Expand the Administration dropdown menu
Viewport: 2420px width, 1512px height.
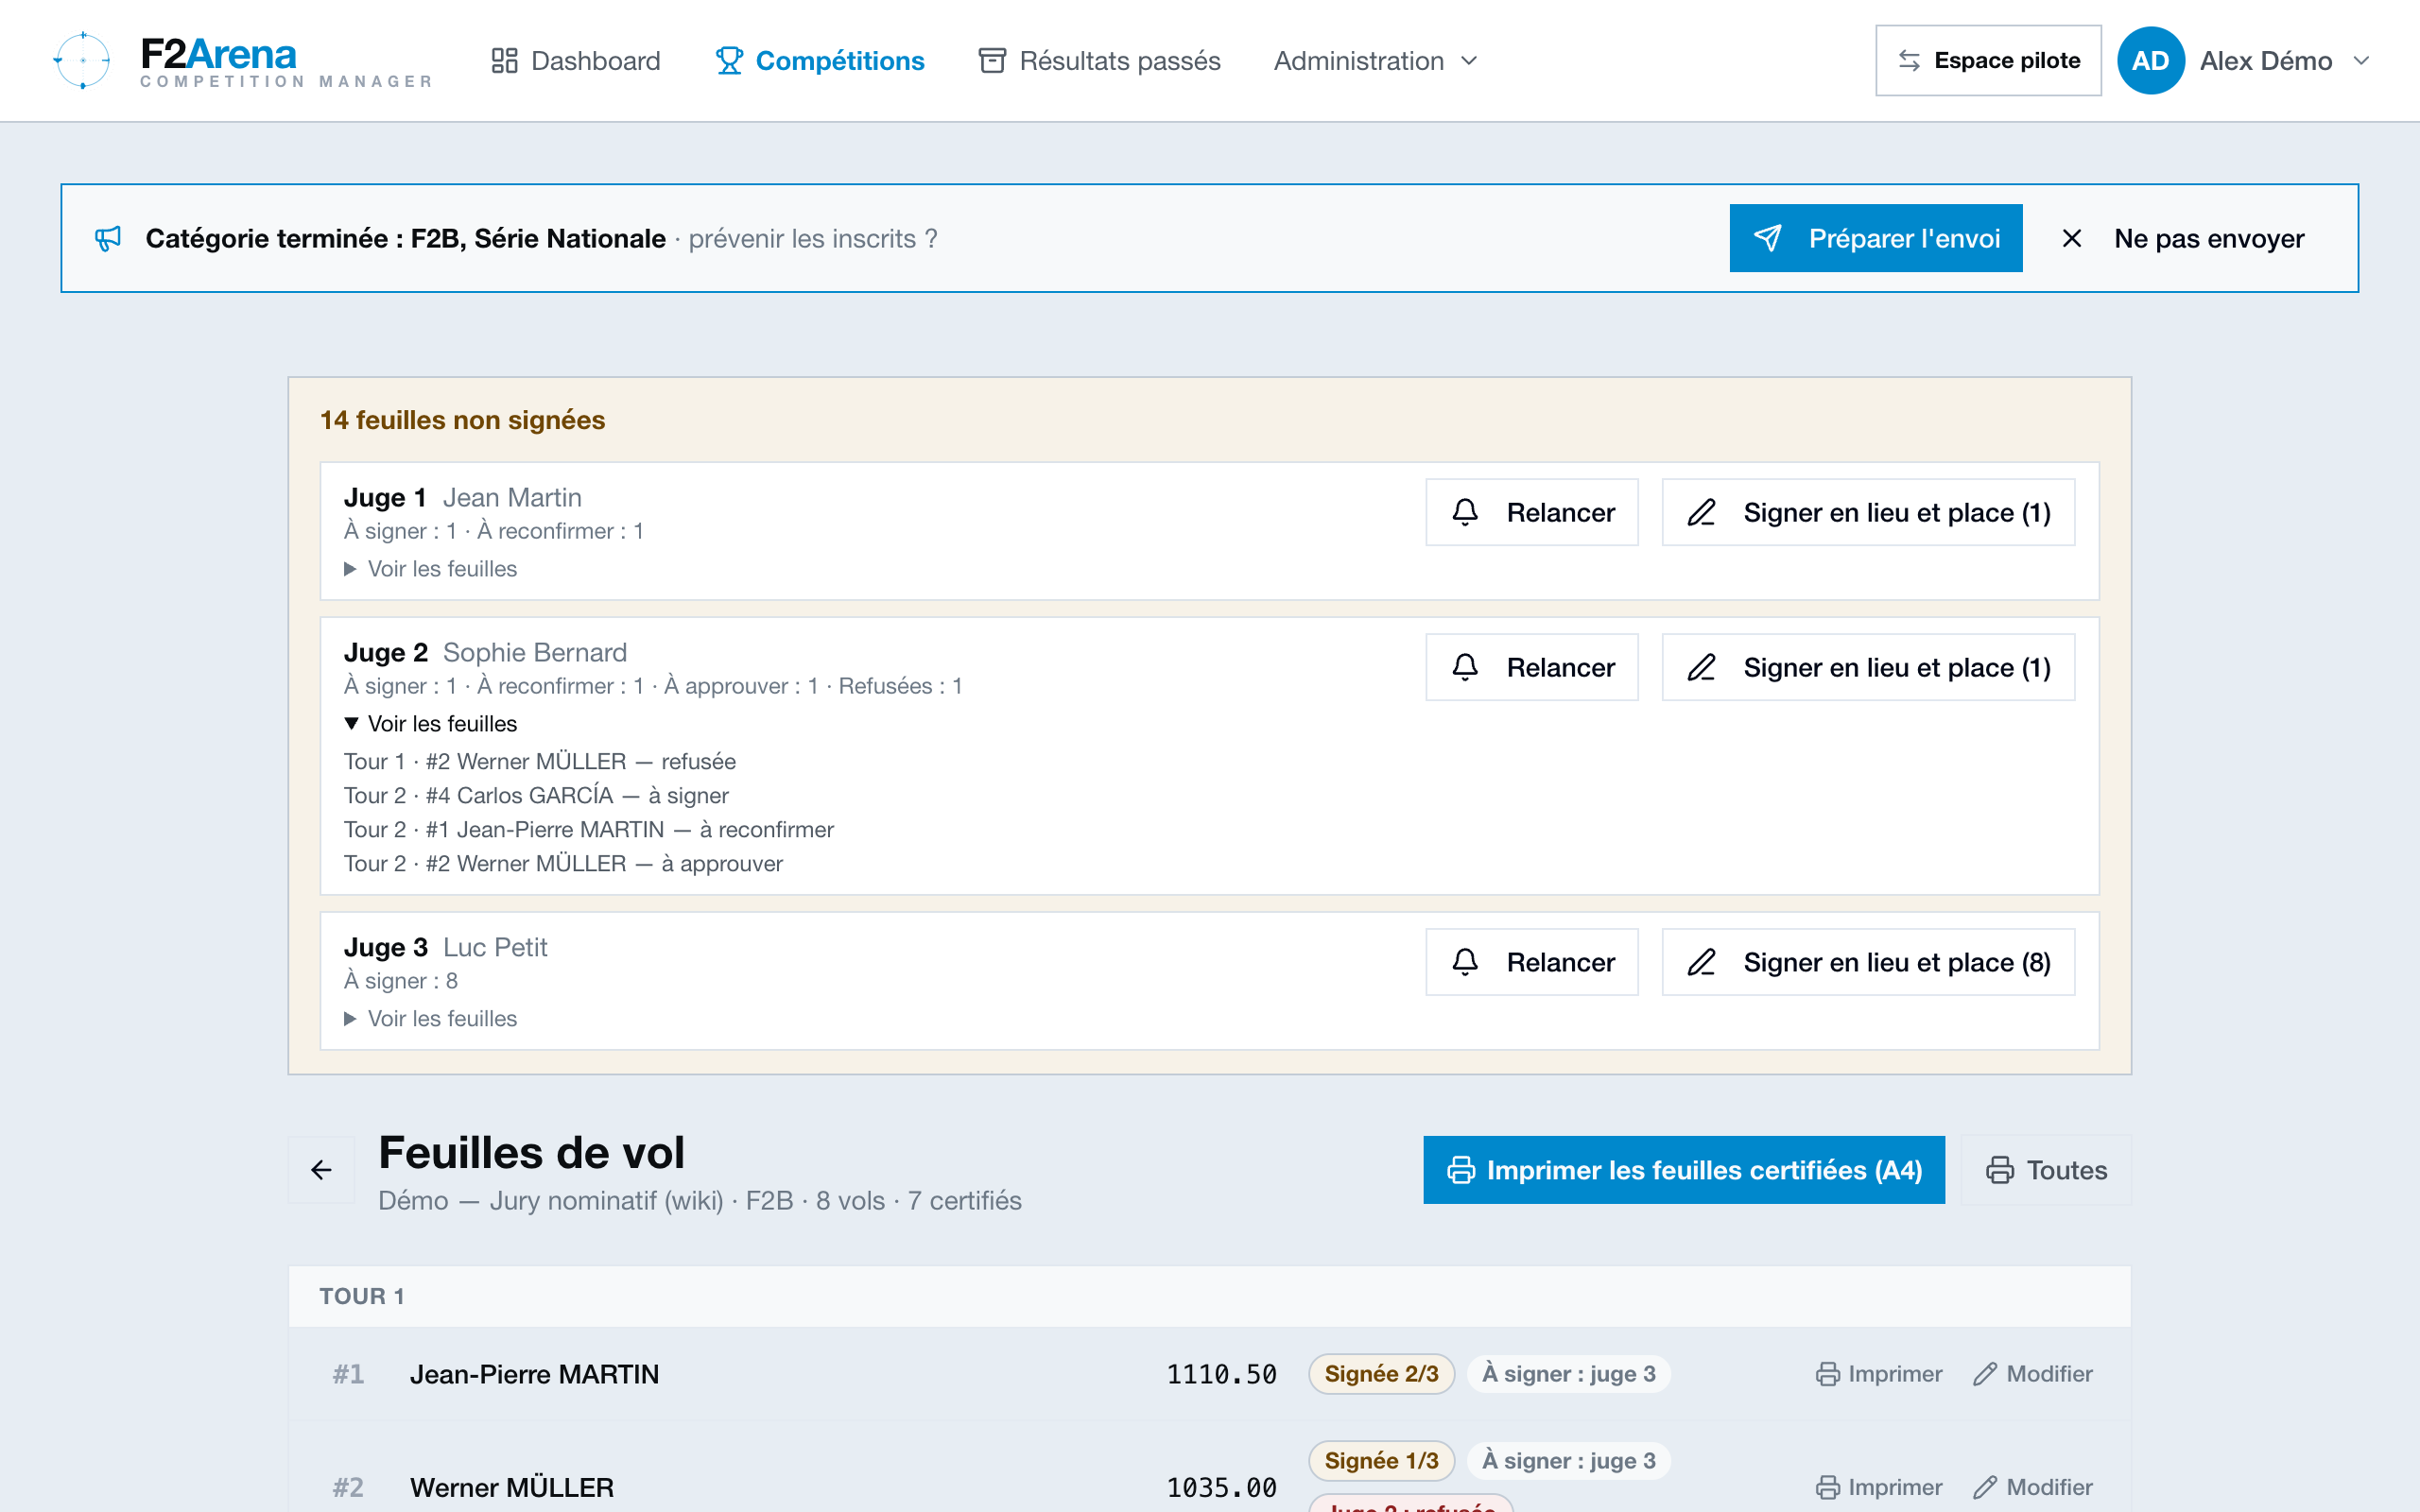(x=1375, y=61)
